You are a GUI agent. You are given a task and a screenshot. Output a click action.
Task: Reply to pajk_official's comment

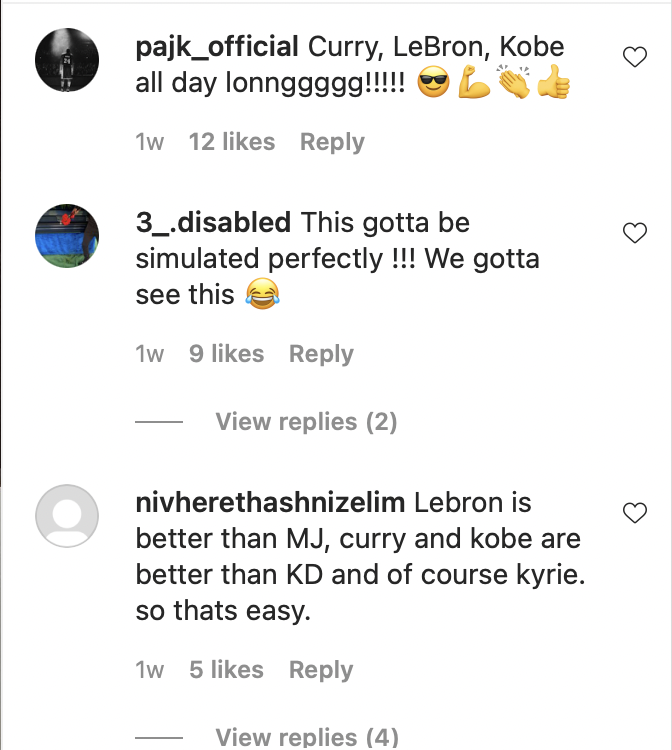332,142
